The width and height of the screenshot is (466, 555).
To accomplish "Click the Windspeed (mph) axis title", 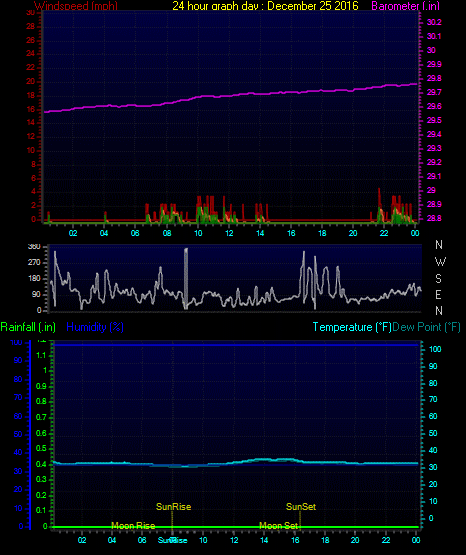I will [76, 6].
